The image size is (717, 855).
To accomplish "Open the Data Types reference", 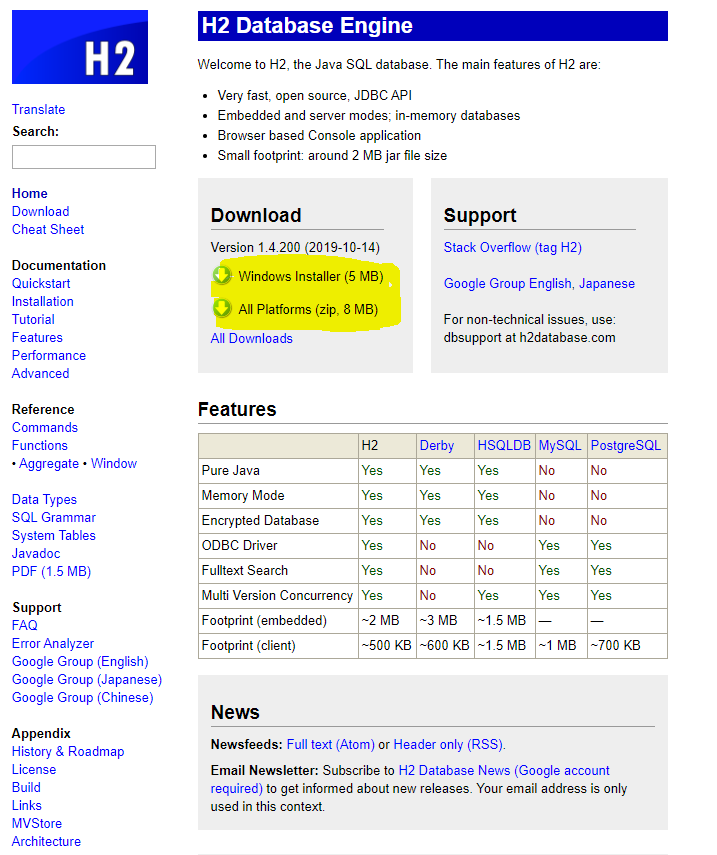I will (x=44, y=499).
